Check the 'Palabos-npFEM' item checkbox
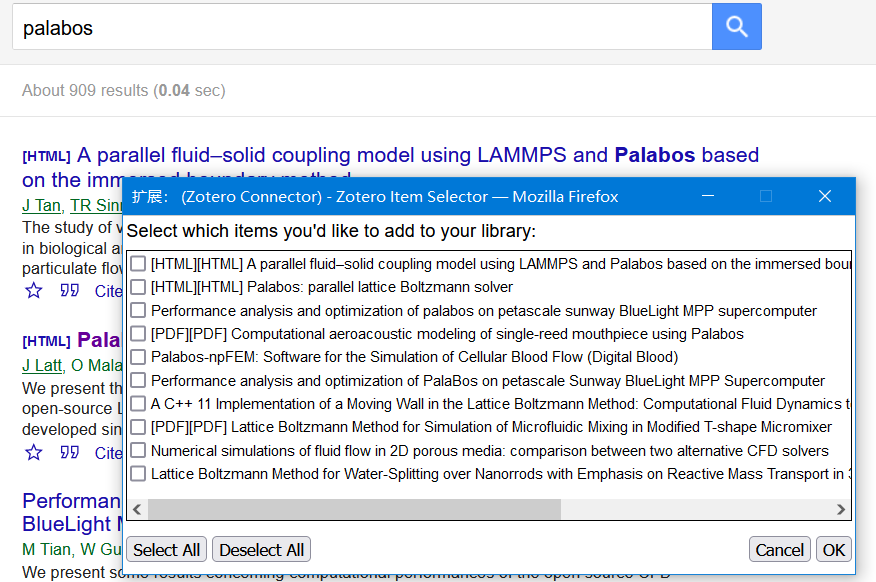876x582 pixels. (138, 357)
